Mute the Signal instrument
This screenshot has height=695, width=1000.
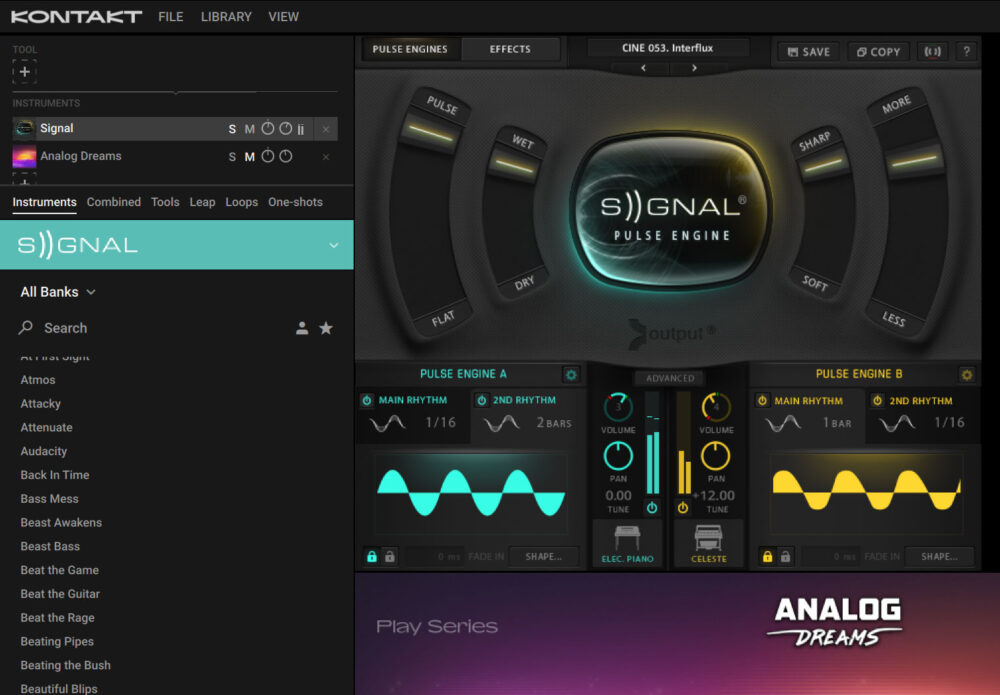[x=249, y=129]
